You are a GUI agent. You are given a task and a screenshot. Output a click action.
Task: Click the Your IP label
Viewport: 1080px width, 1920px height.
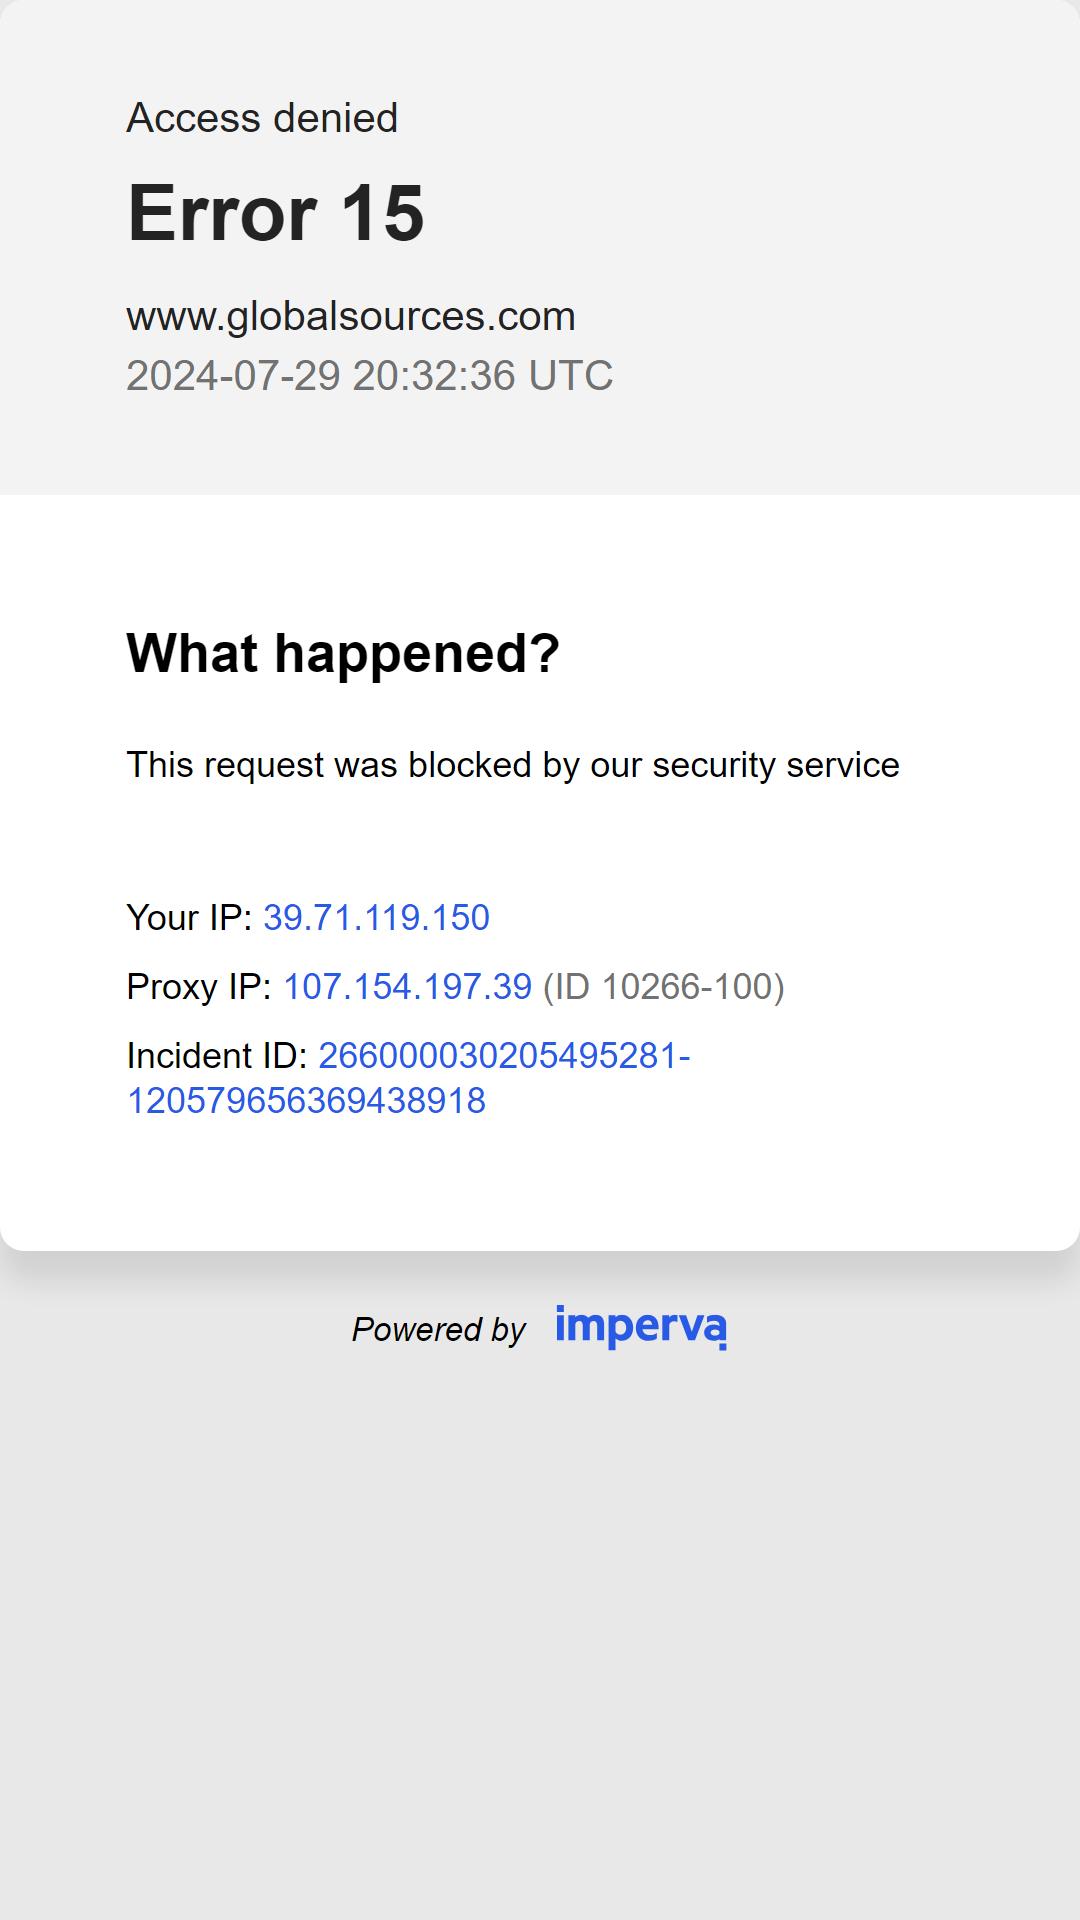point(189,918)
